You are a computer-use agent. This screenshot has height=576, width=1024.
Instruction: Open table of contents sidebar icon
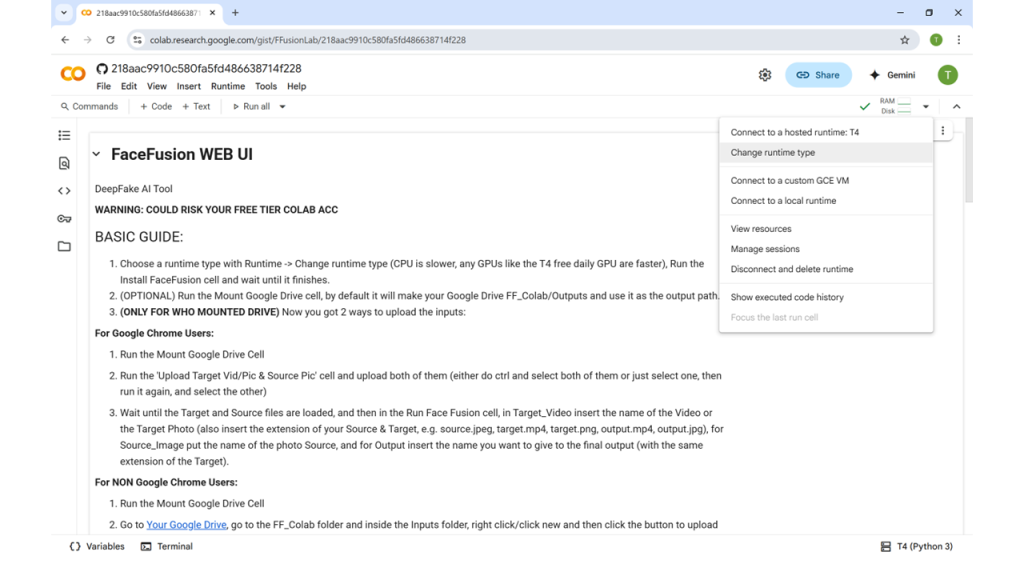[x=64, y=135]
